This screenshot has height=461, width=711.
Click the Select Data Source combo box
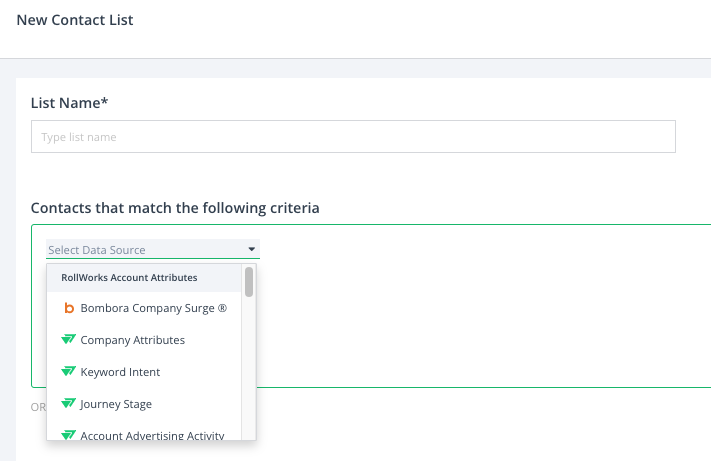153,249
